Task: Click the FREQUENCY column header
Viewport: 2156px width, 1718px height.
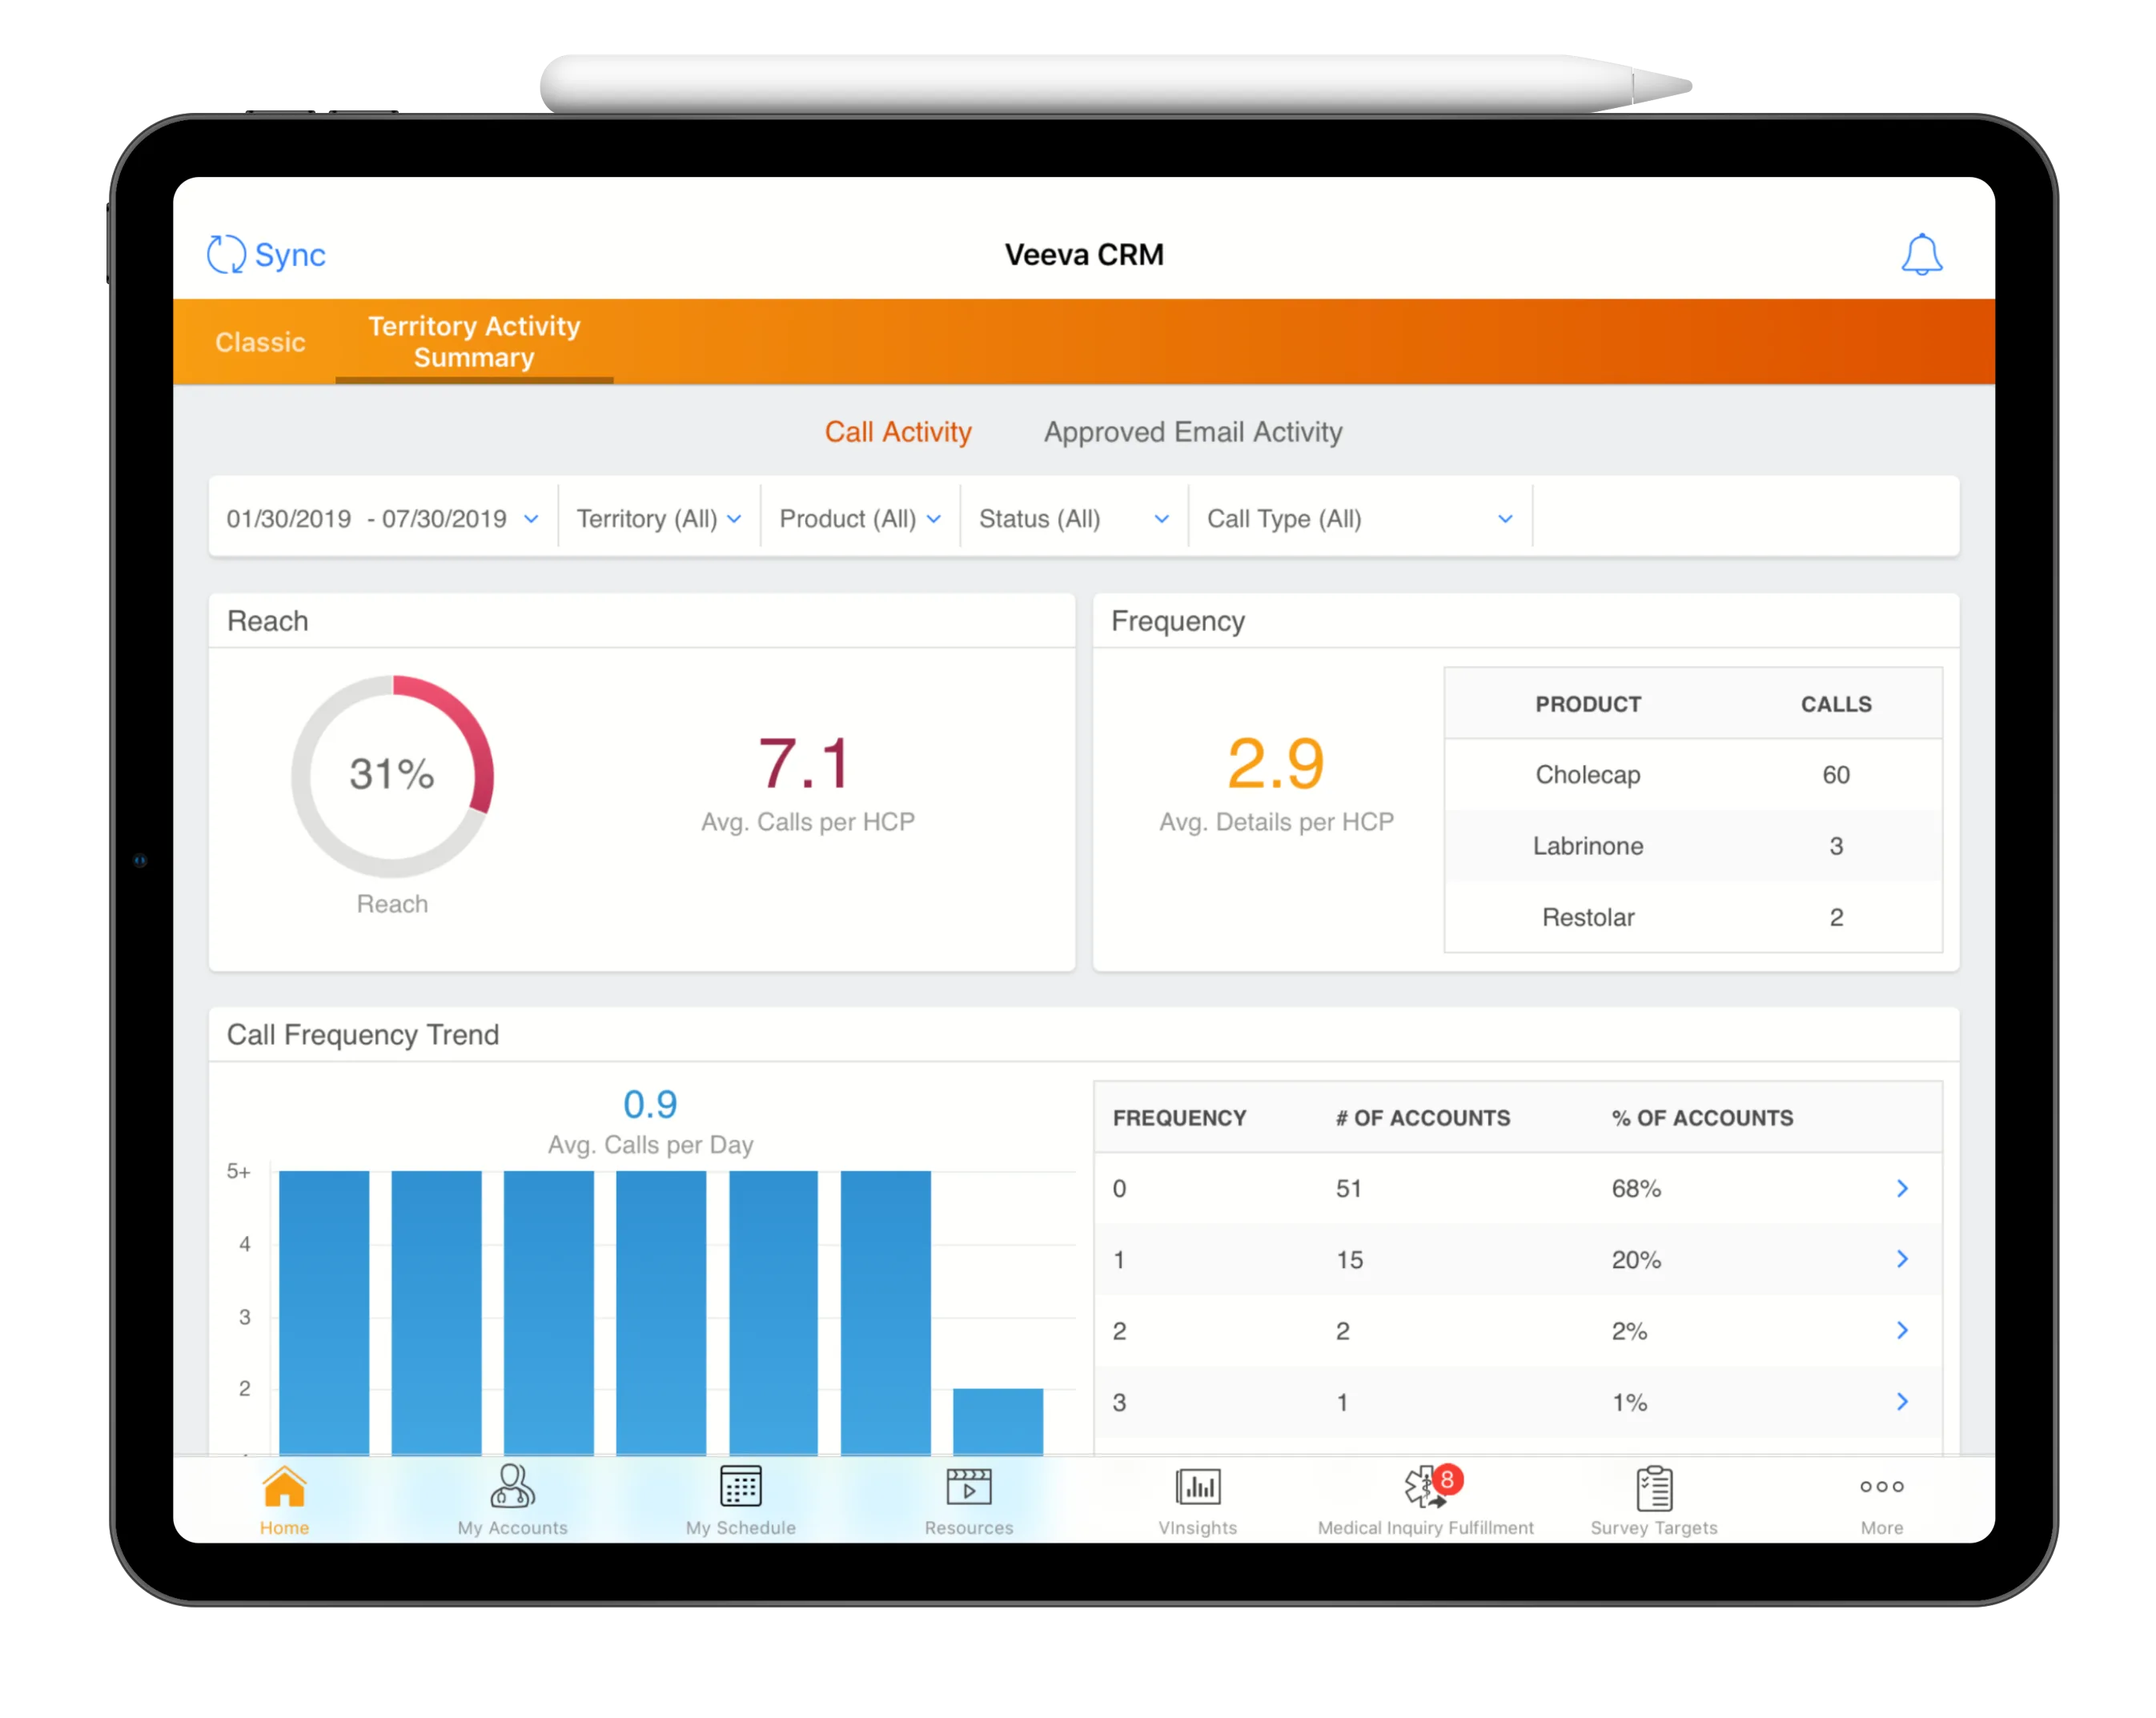Action: [1179, 1118]
